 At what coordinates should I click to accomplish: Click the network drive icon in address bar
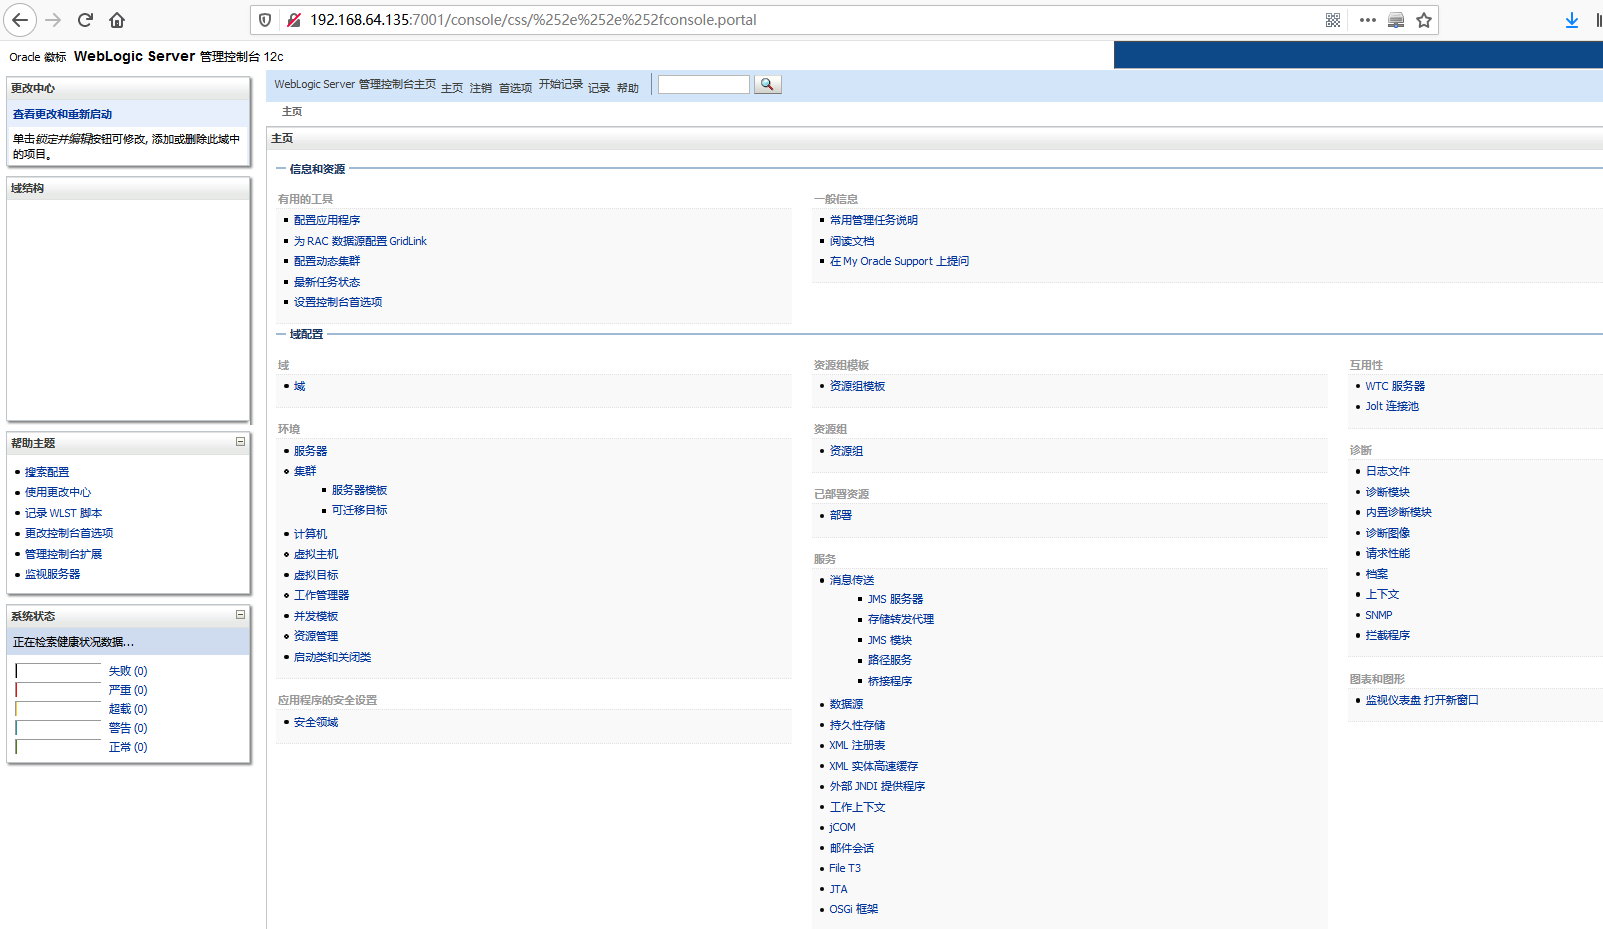click(x=1396, y=20)
